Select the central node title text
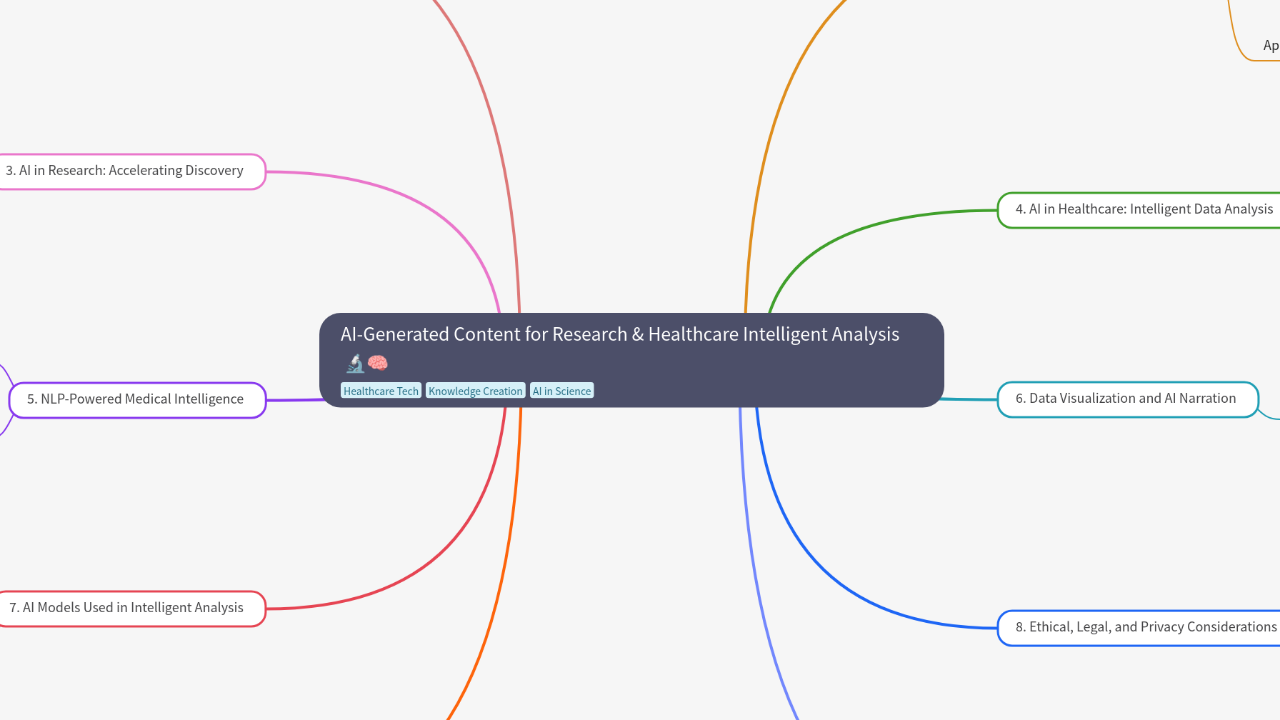Viewport: 1280px width, 720px height. click(619, 334)
